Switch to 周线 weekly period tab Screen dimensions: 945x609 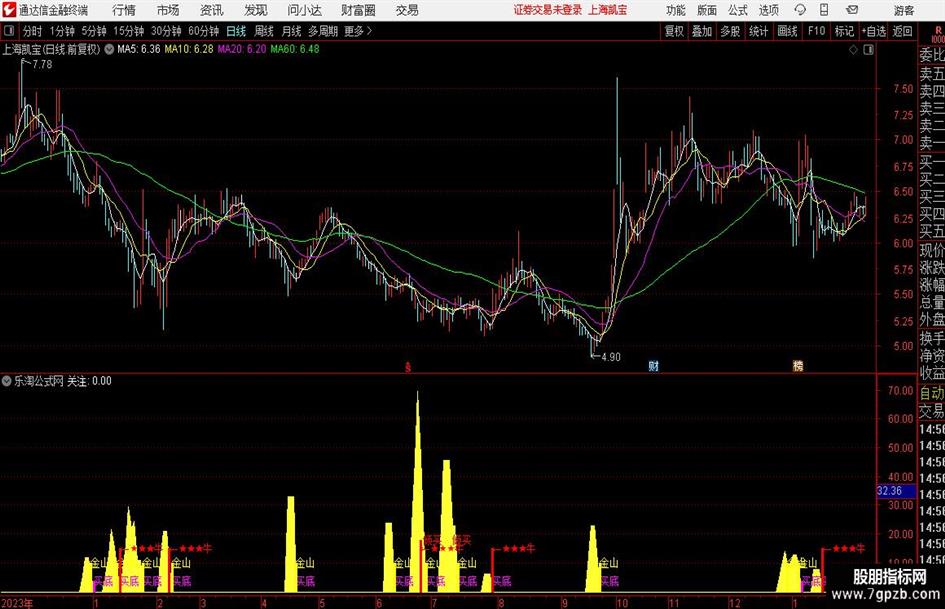[x=264, y=31]
